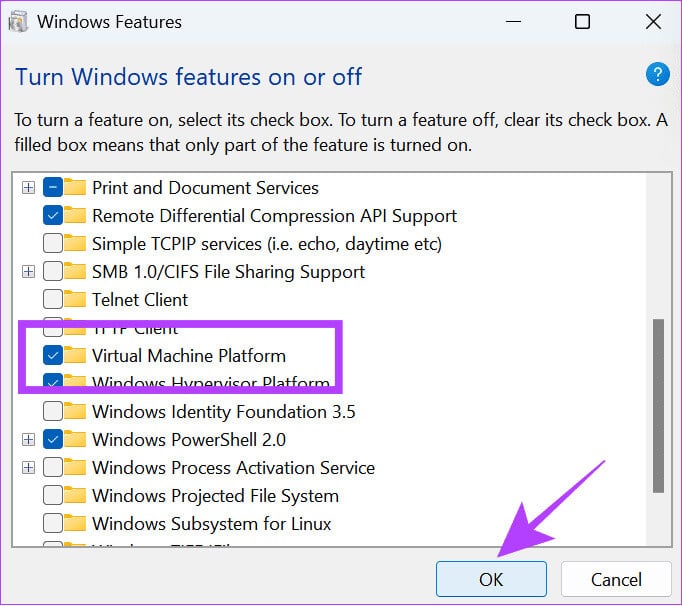
Task: Click the Telnet Client folder icon
Action: click(x=75, y=299)
